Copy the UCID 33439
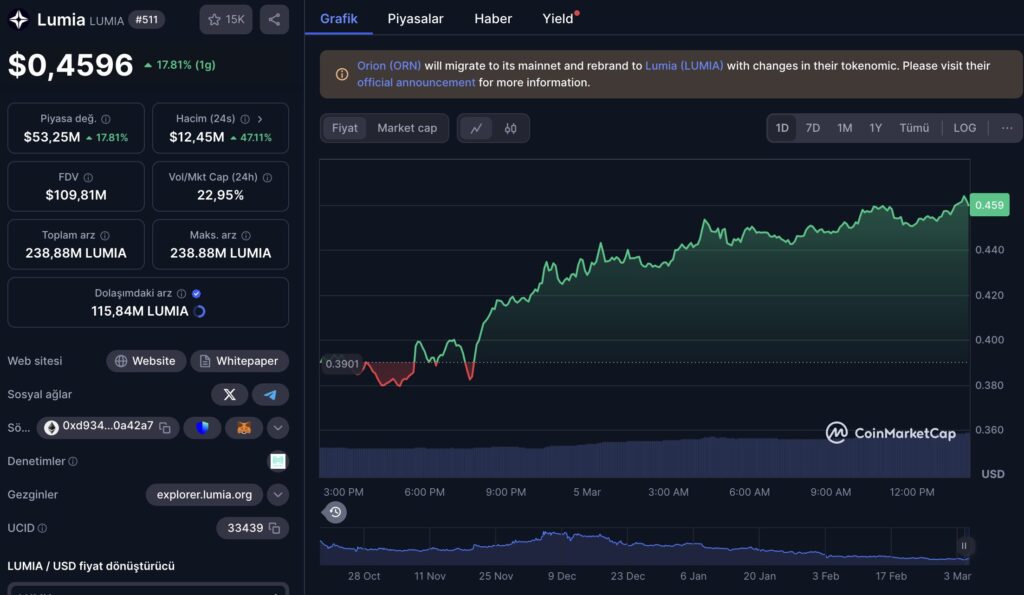 pyautogui.click(x=274, y=528)
